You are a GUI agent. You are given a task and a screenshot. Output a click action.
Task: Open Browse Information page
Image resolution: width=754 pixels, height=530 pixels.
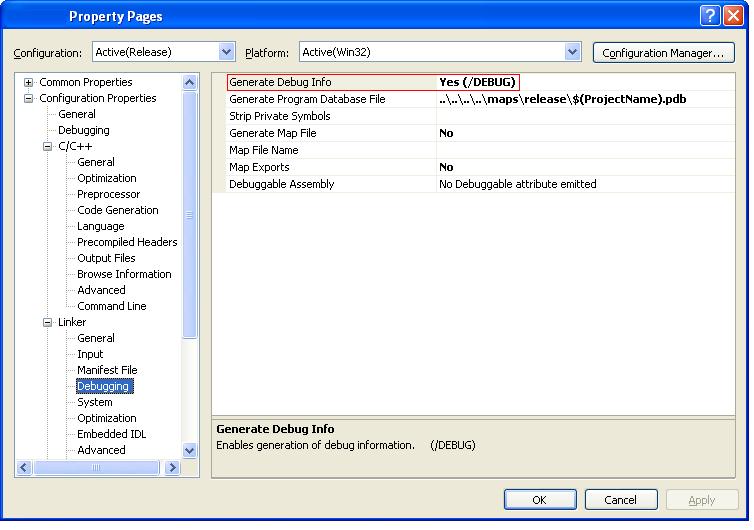[124, 274]
